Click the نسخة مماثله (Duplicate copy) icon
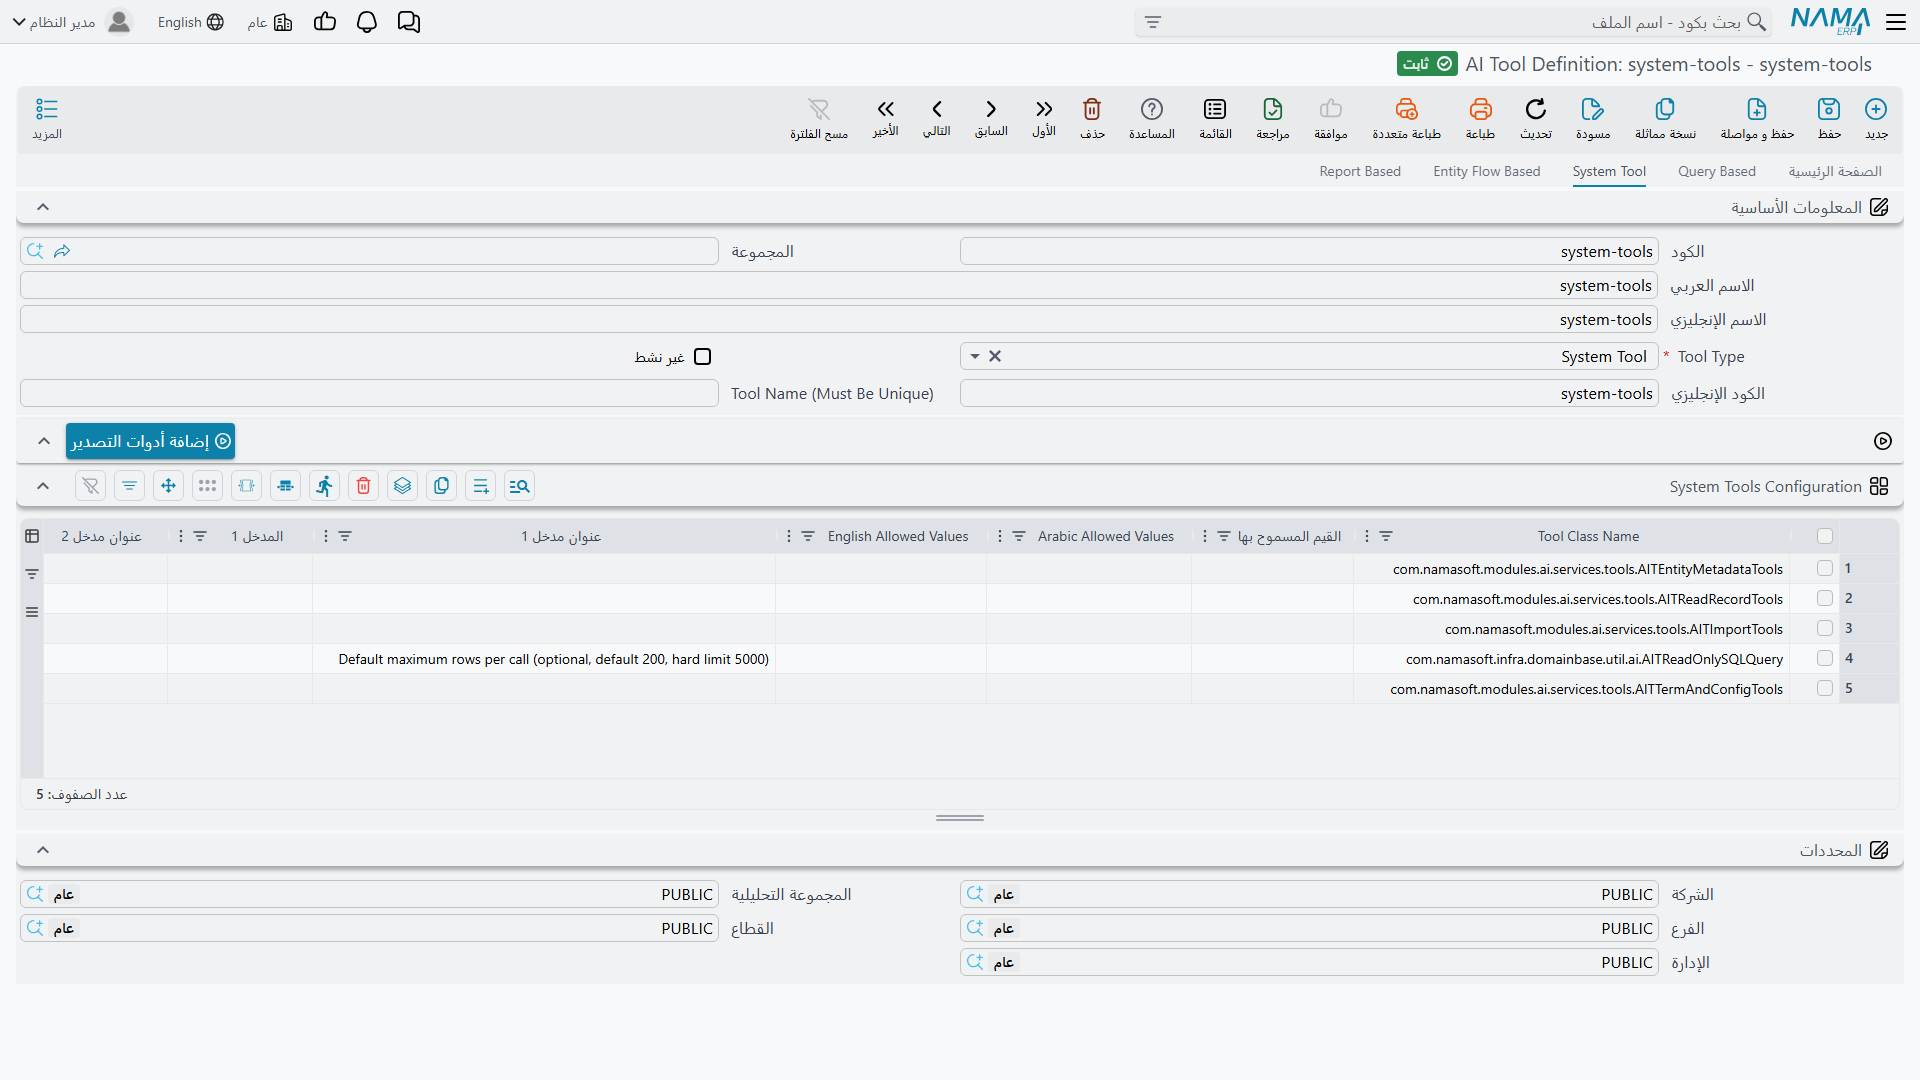 pyautogui.click(x=1665, y=109)
